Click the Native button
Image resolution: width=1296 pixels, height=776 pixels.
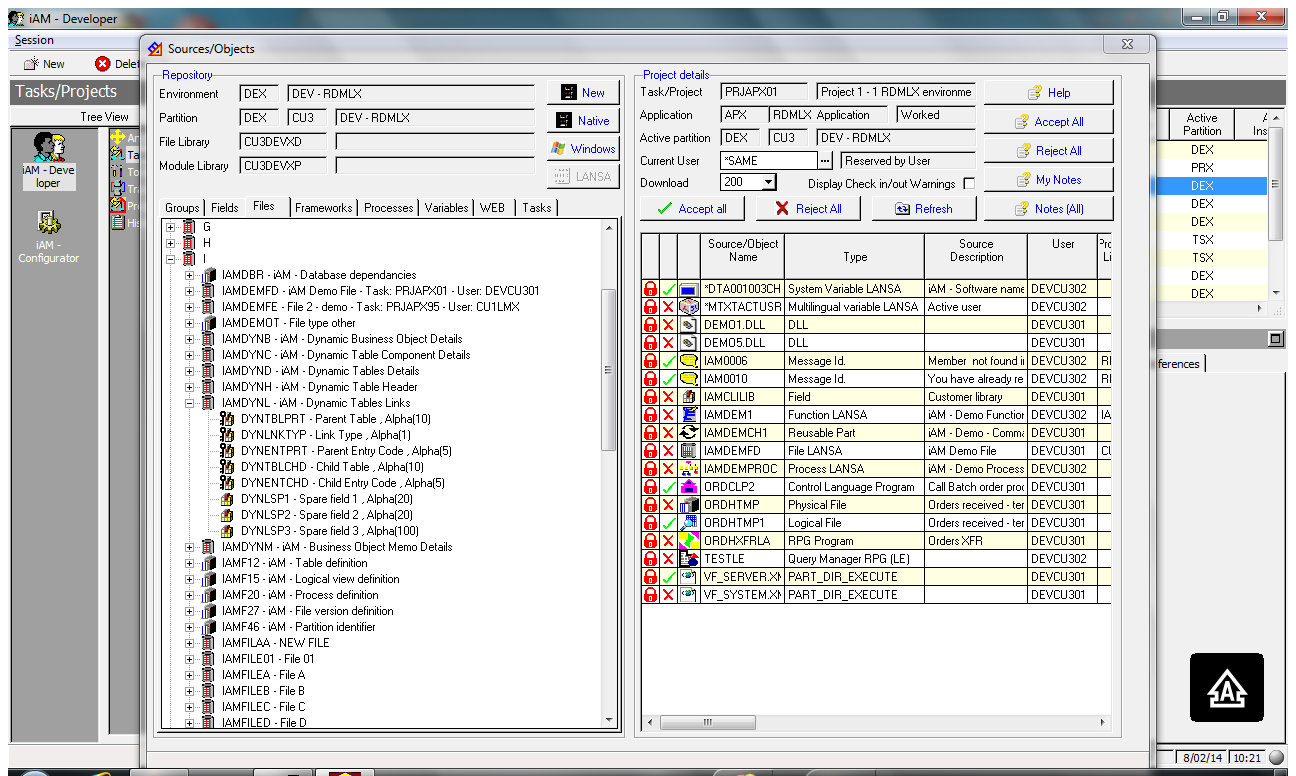[583, 120]
